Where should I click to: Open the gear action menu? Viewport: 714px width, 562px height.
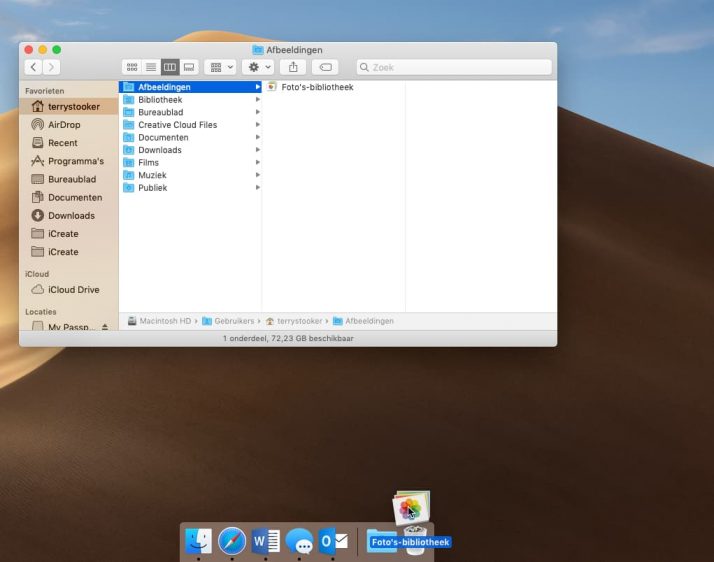pos(258,67)
